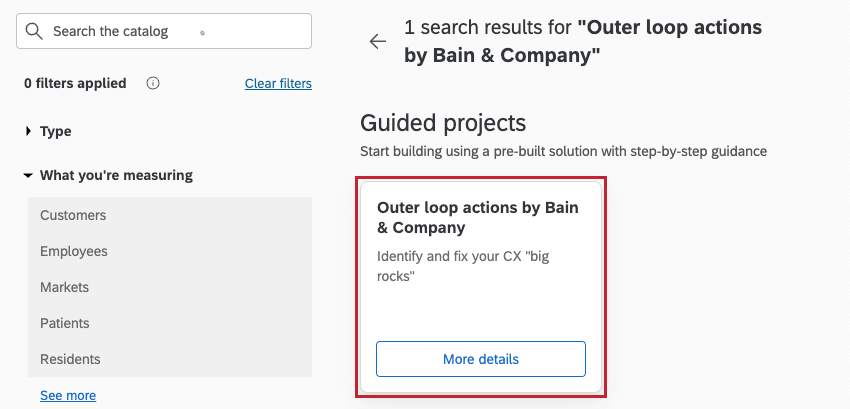Choose the Residents filter option
Viewport: 850px width, 409px height.
pyautogui.click(x=70, y=359)
